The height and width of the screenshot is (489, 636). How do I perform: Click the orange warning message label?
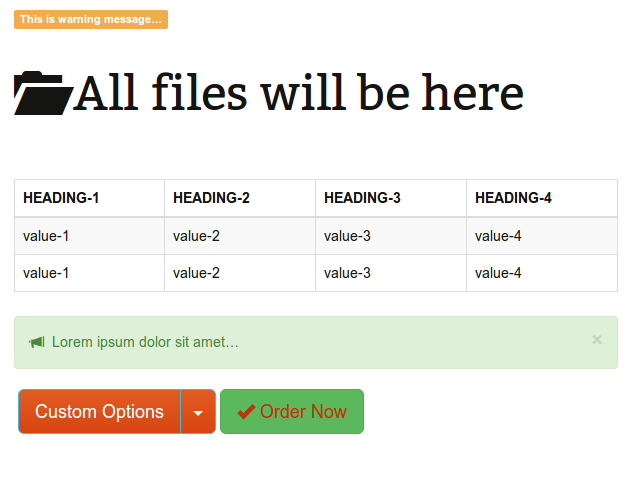pos(91,19)
